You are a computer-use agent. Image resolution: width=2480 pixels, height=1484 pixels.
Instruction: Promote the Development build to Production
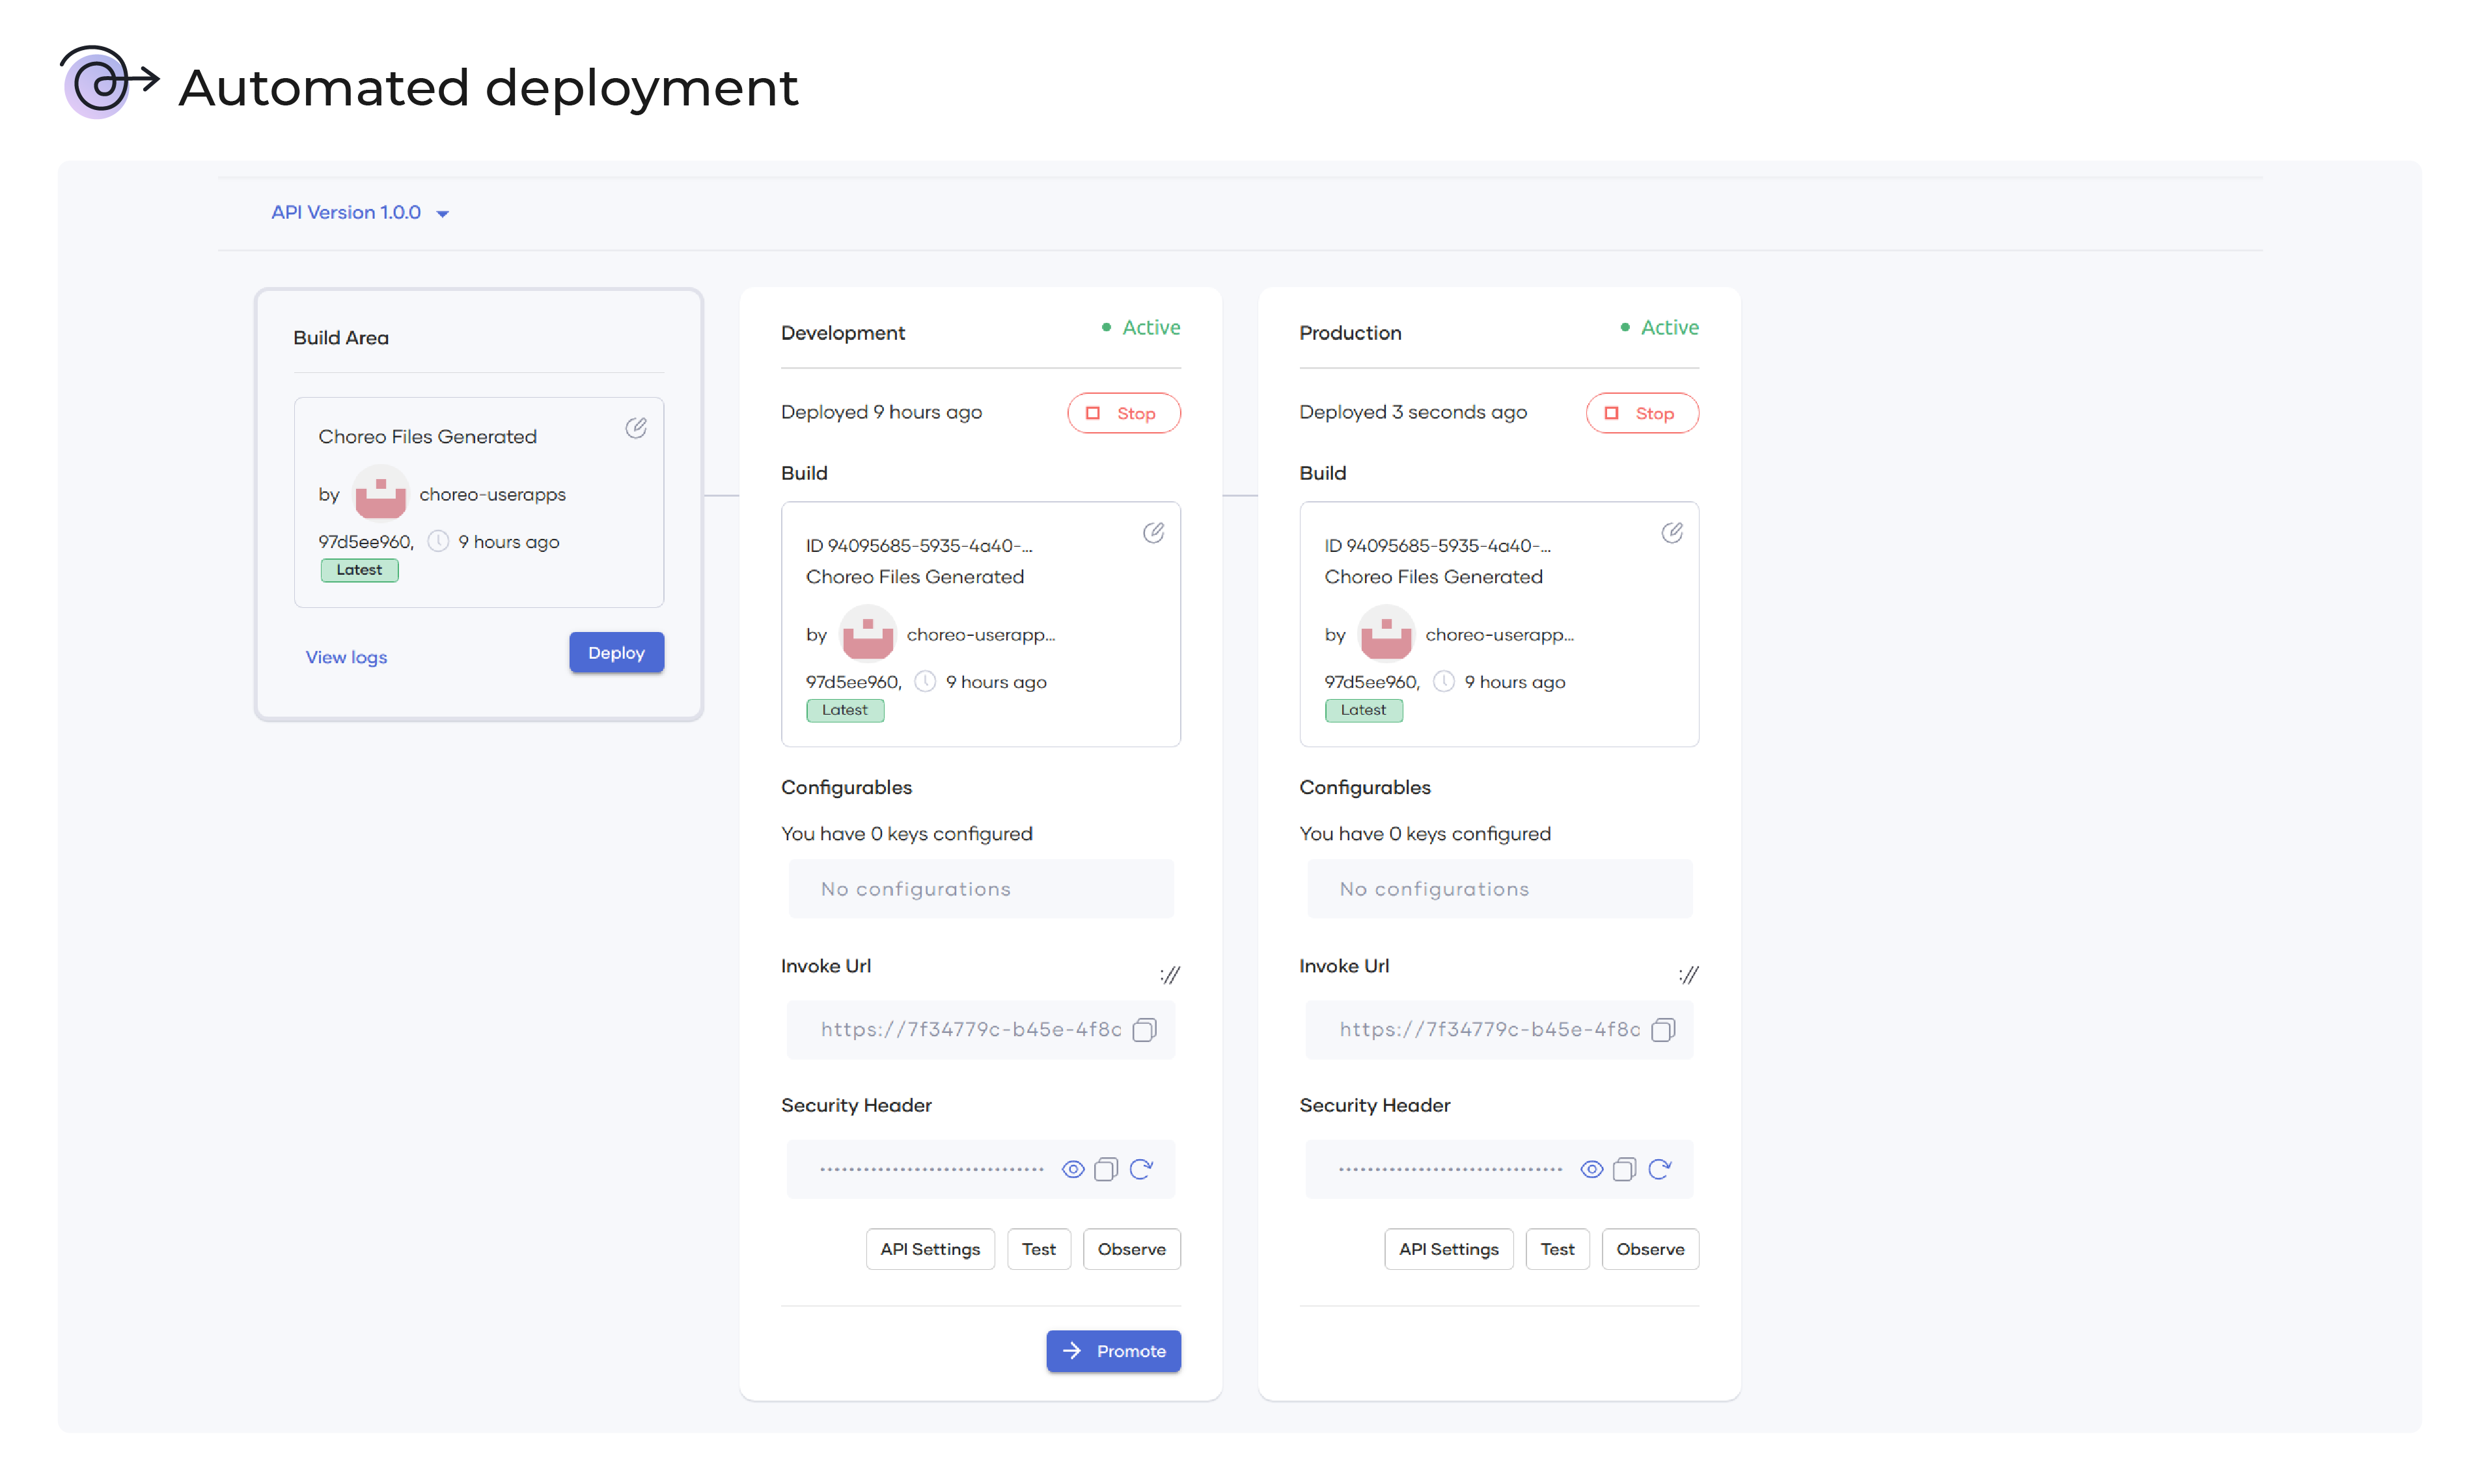(1113, 1351)
